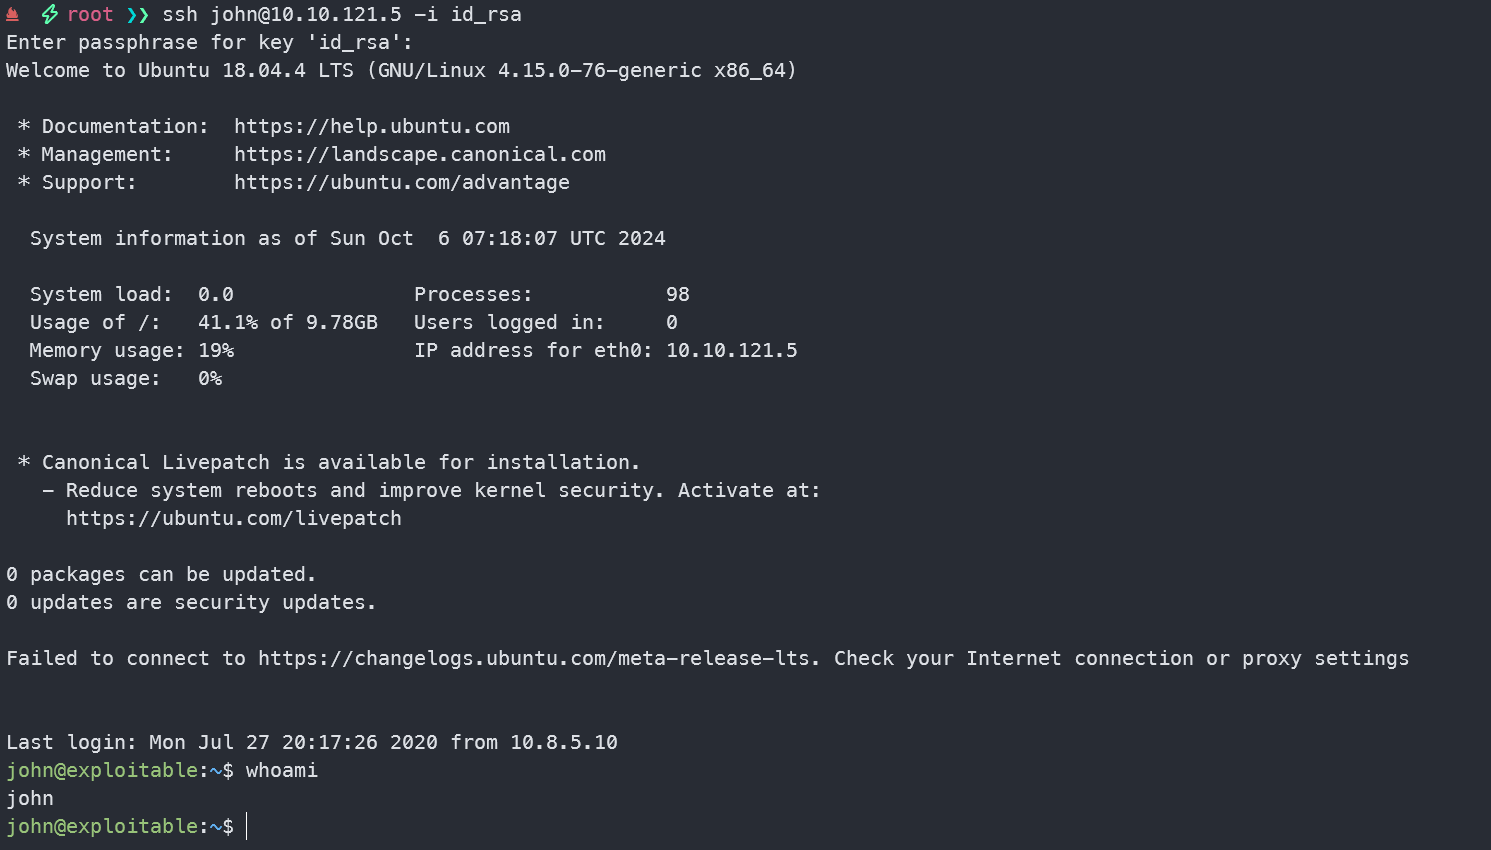1491x850 pixels.
Task: Click the Processes count value 98
Action: [x=678, y=295]
